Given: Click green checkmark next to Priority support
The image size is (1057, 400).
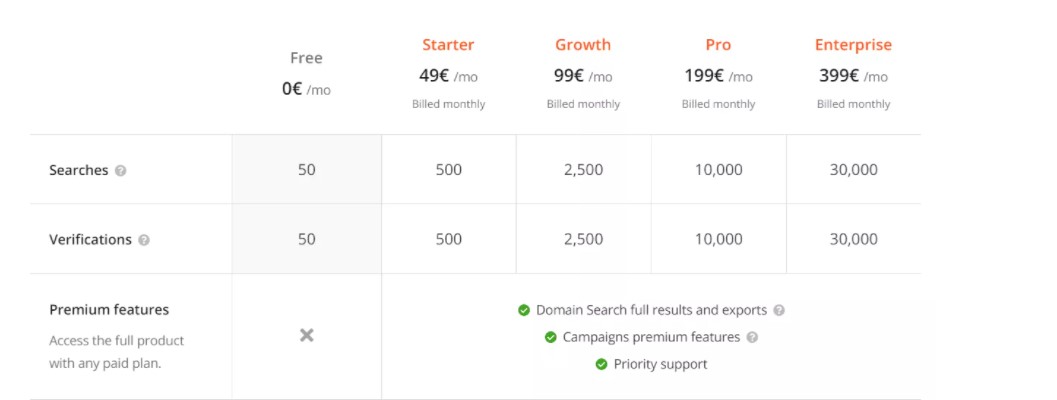Looking at the screenshot, I should click(x=602, y=364).
